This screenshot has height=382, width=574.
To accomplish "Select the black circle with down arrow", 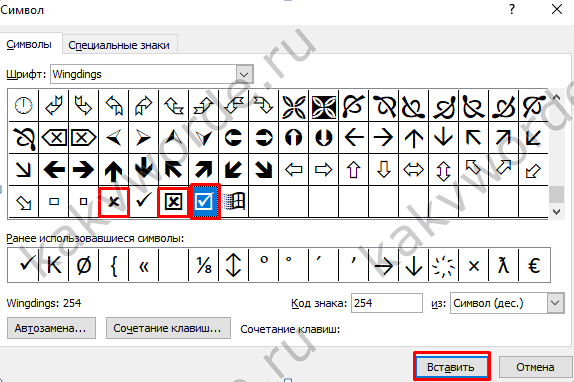I will click(324, 138).
